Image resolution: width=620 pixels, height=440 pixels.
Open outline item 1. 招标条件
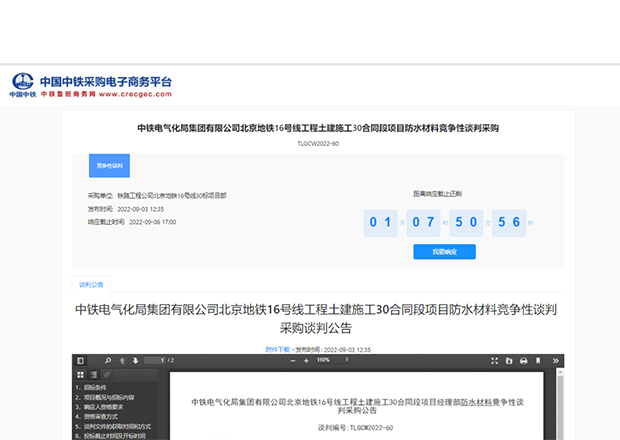click(x=91, y=387)
